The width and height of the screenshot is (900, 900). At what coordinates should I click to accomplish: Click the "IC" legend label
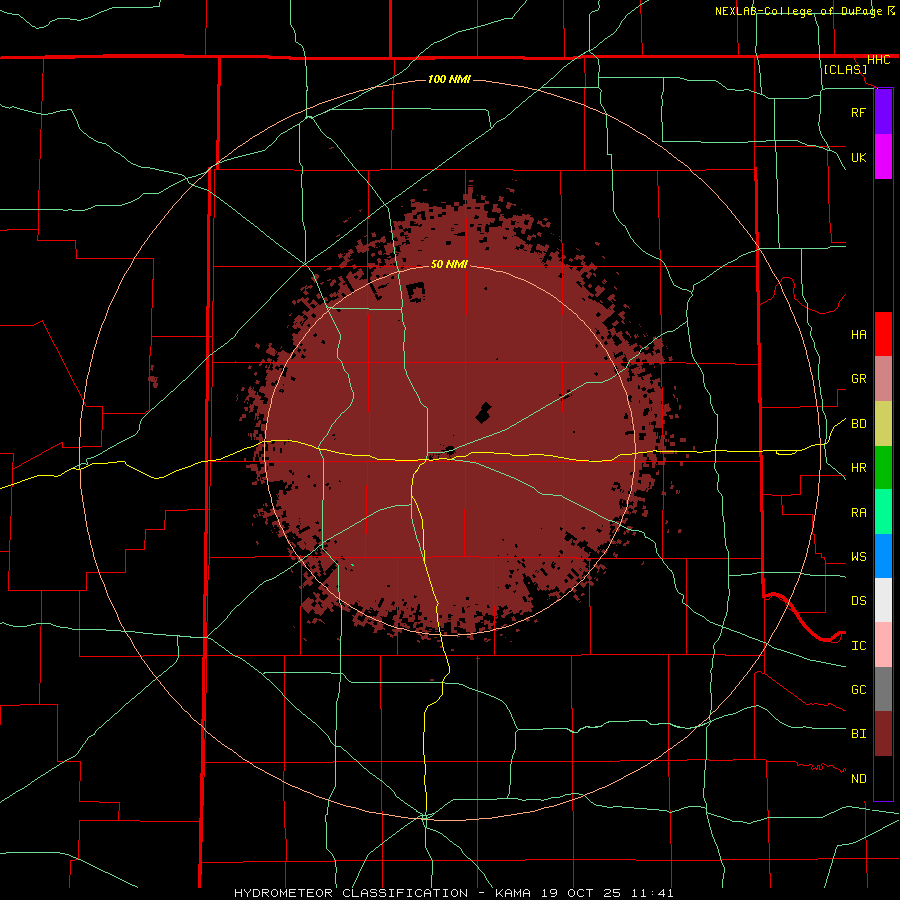859,646
